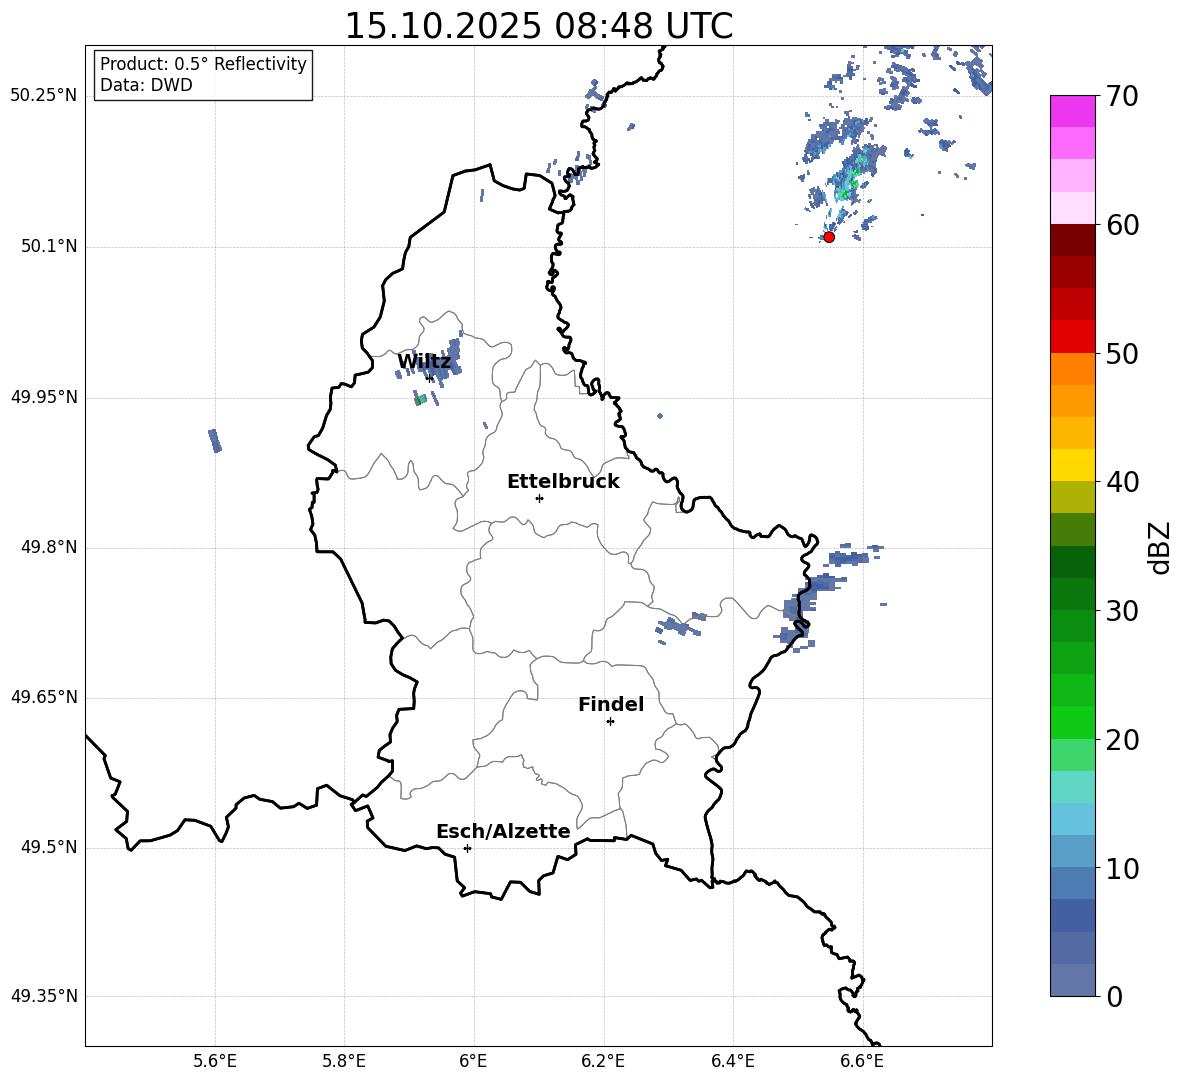Click the 5.6°E longitude label
Screen dimensions: 1184x1081
[x=215, y=1061]
